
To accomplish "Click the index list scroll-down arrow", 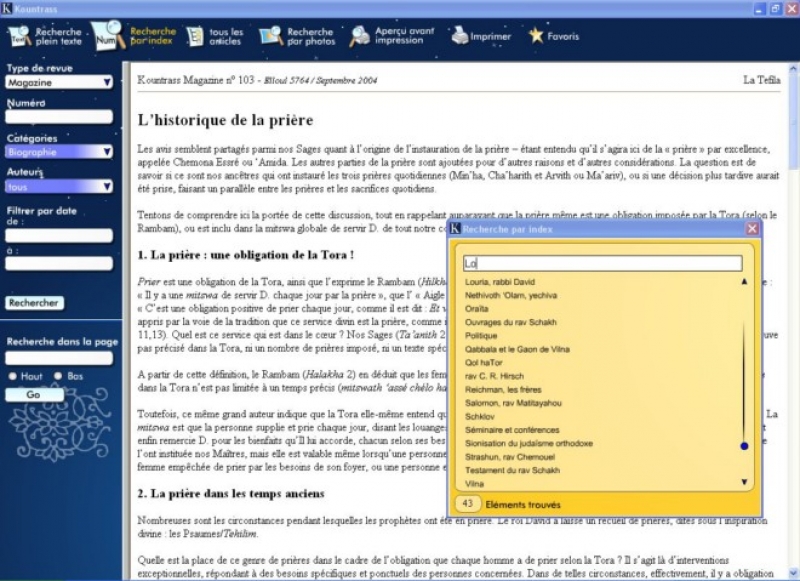I will pyautogui.click(x=744, y=482).
